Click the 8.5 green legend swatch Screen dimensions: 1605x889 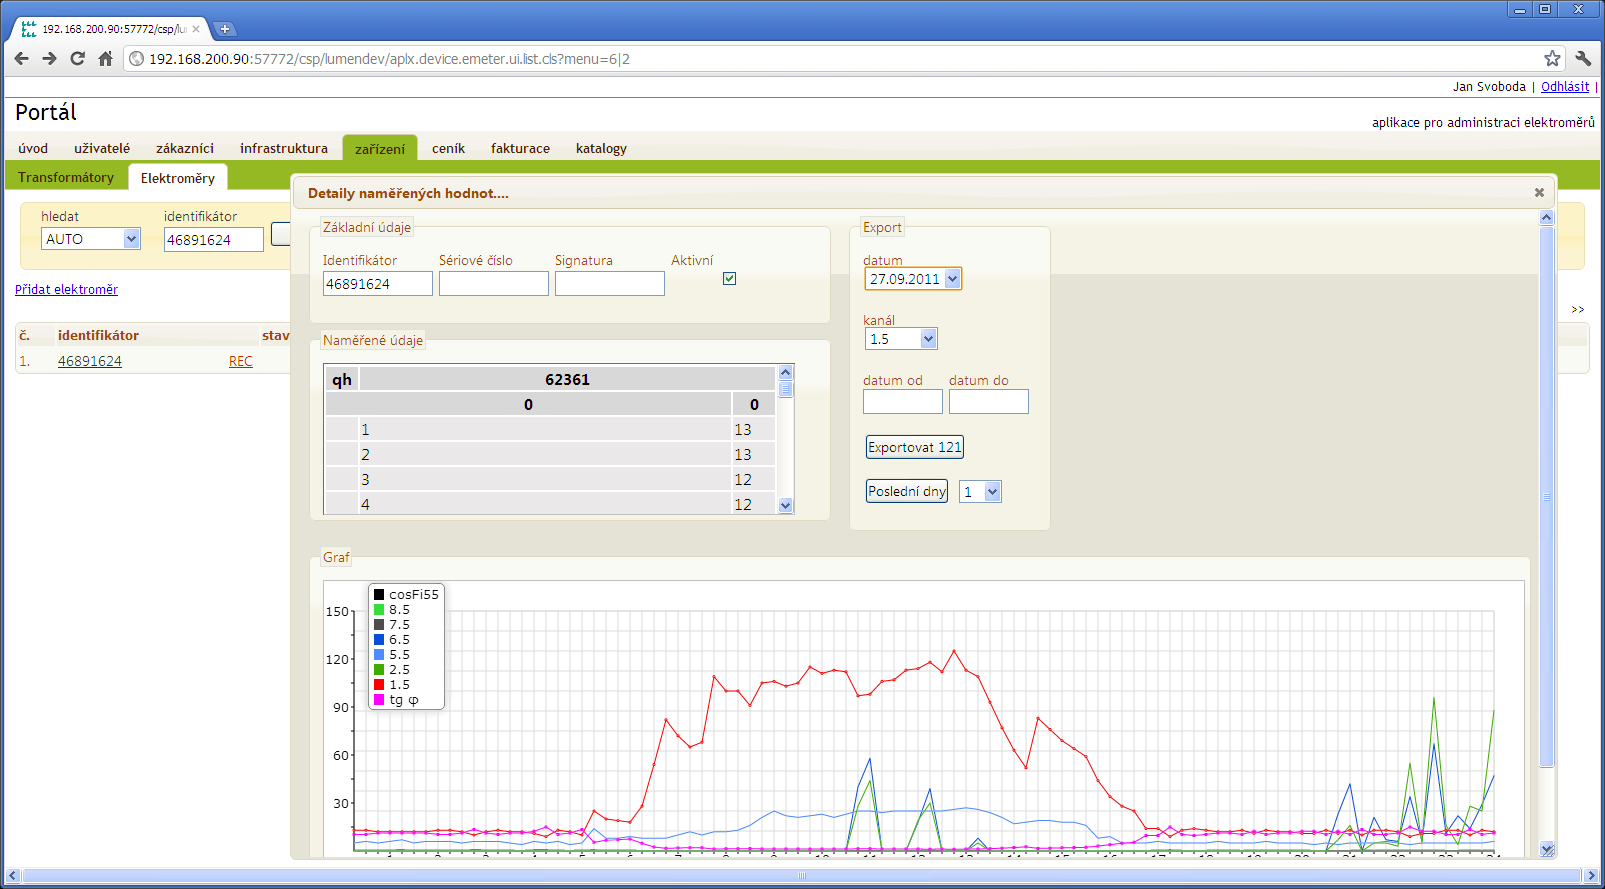point(379,609)
